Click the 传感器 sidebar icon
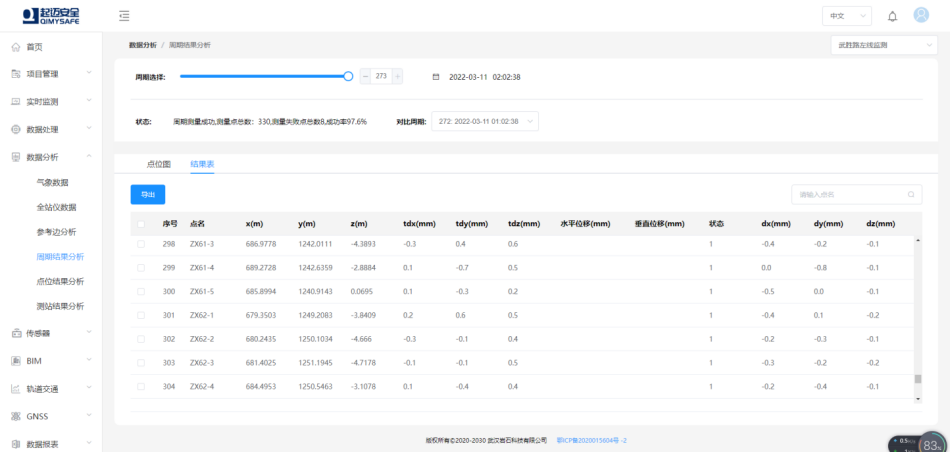The width and height of the screenshot is (950, 452). (16, 333)
